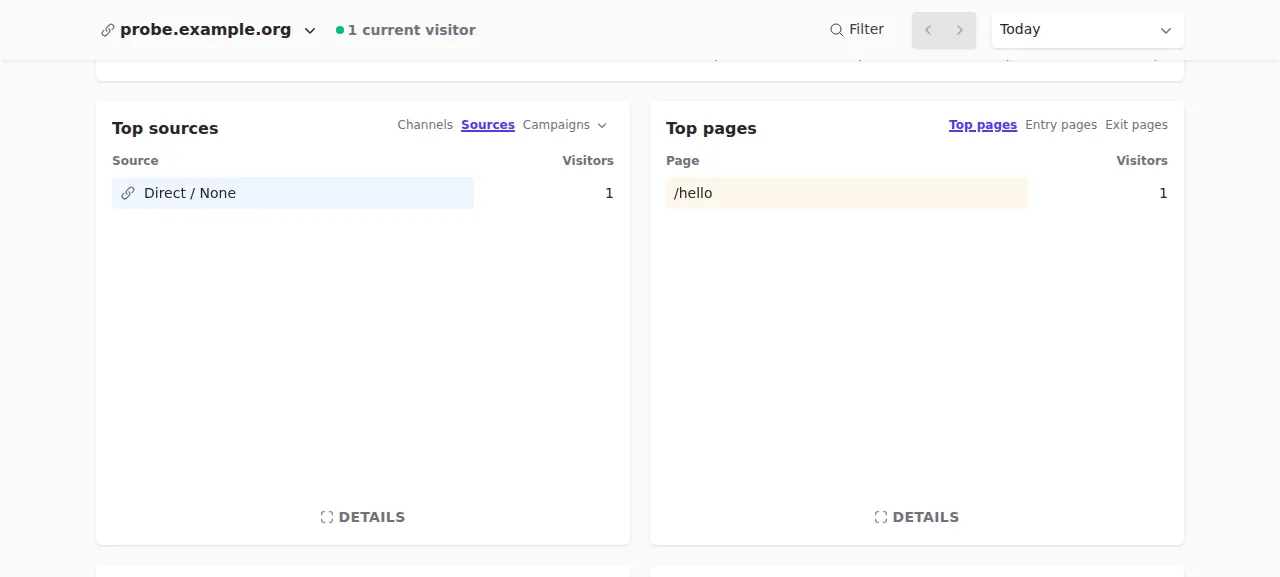Open DETAILS under Top pages
Screen dimensions: 1280x577
click(x=917, y=517)
